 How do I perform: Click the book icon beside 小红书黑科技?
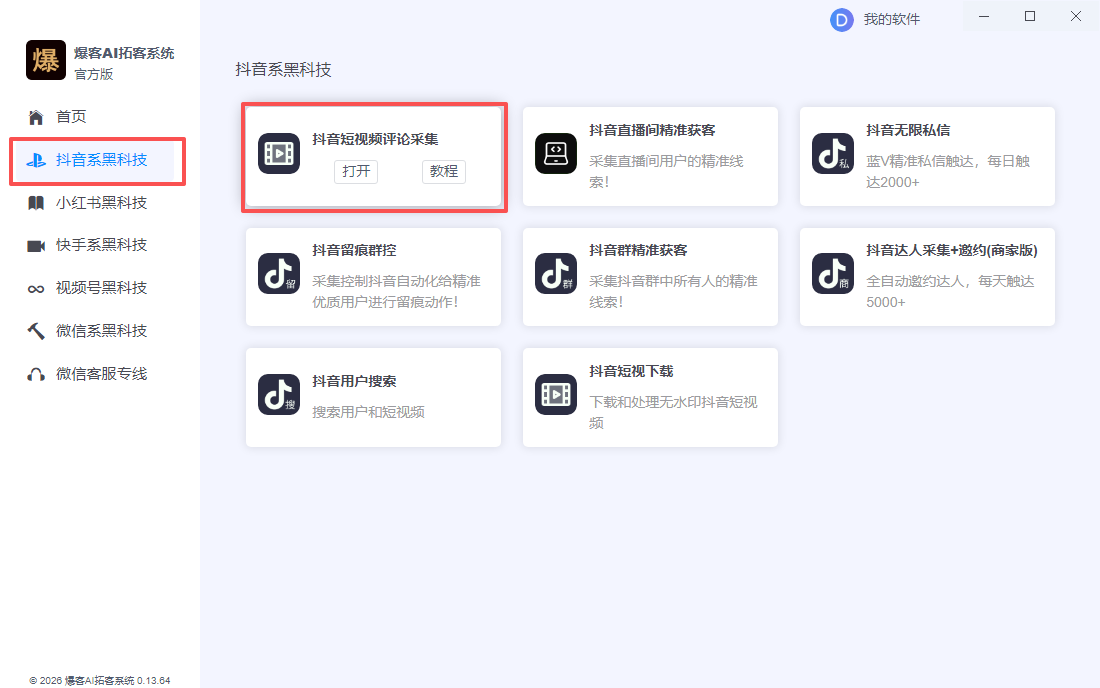click(36, 203)
